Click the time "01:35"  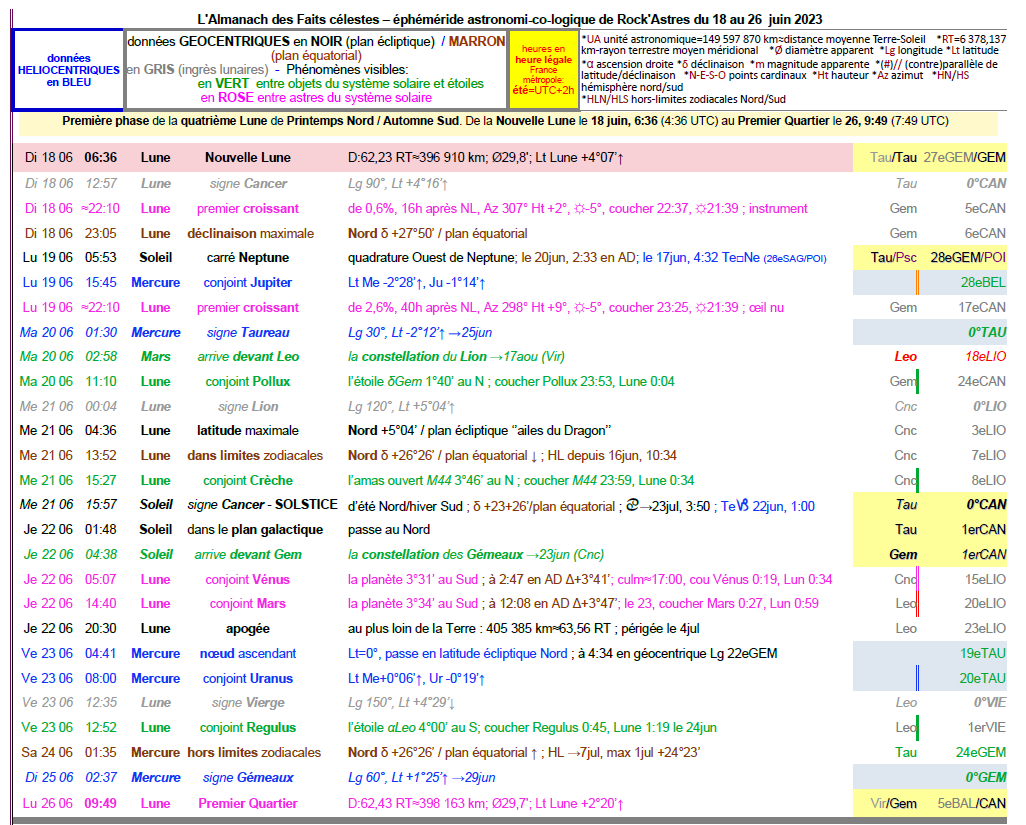click(x=101, y=752)
